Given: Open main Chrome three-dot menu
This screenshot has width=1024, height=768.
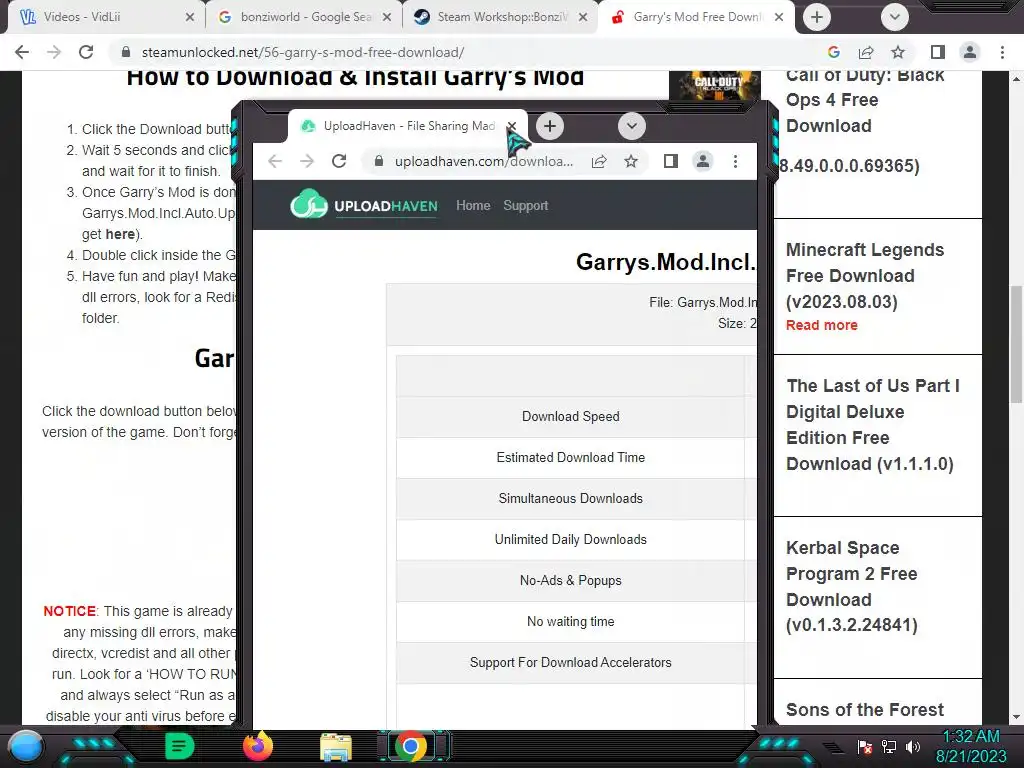Looking at the screenshot, I should (1002, 52).
